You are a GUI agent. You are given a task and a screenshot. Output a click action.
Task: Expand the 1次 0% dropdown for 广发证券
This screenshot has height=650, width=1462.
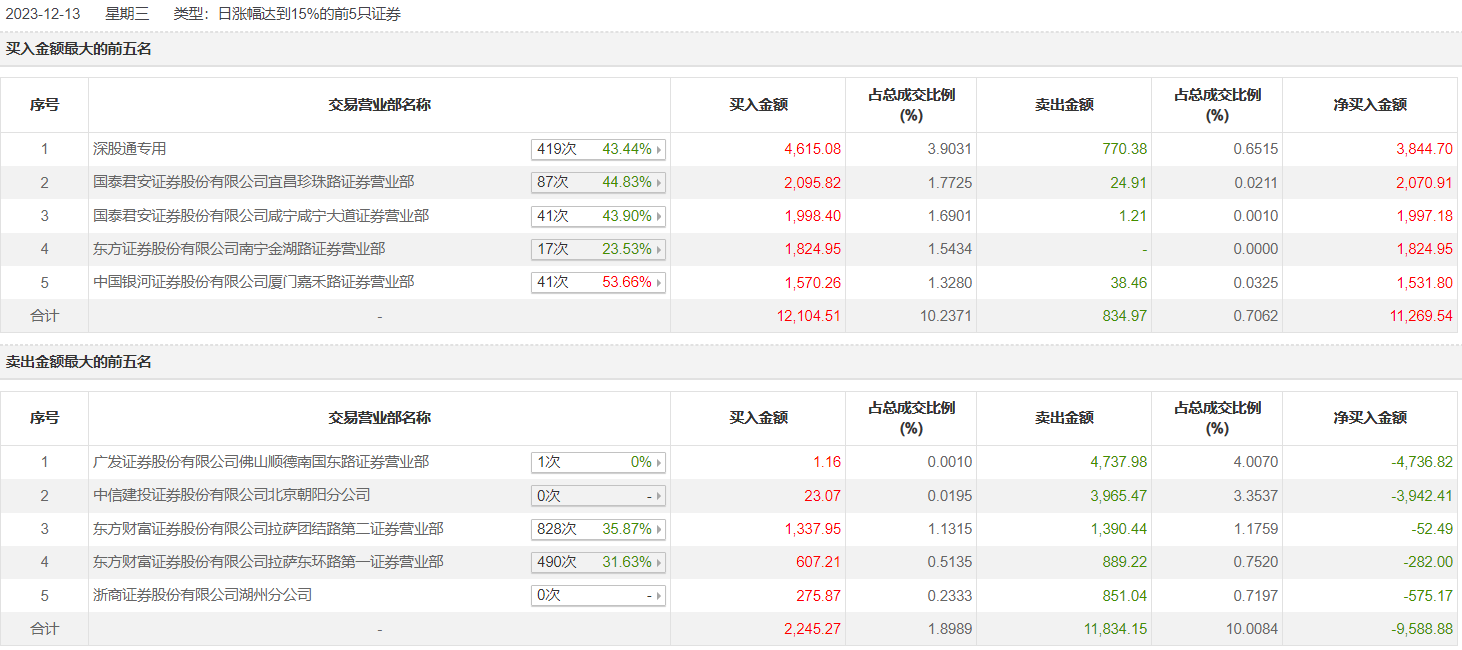(598, 462)
